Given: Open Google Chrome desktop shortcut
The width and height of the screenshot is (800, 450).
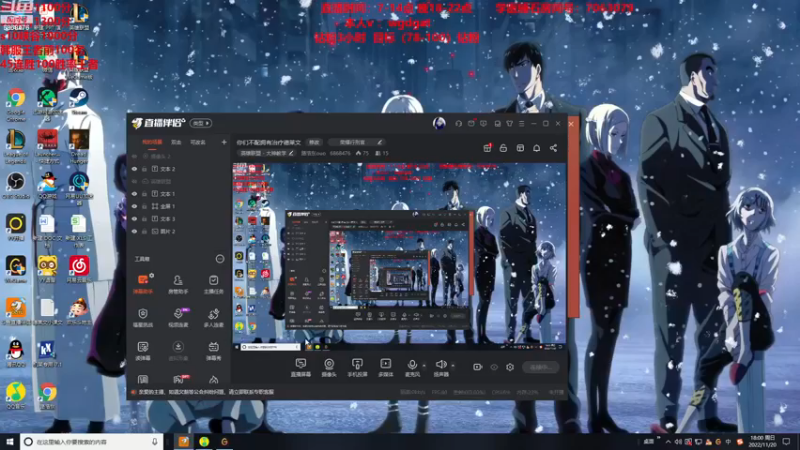Looking at the screenshot, I should tap(16, 104).
